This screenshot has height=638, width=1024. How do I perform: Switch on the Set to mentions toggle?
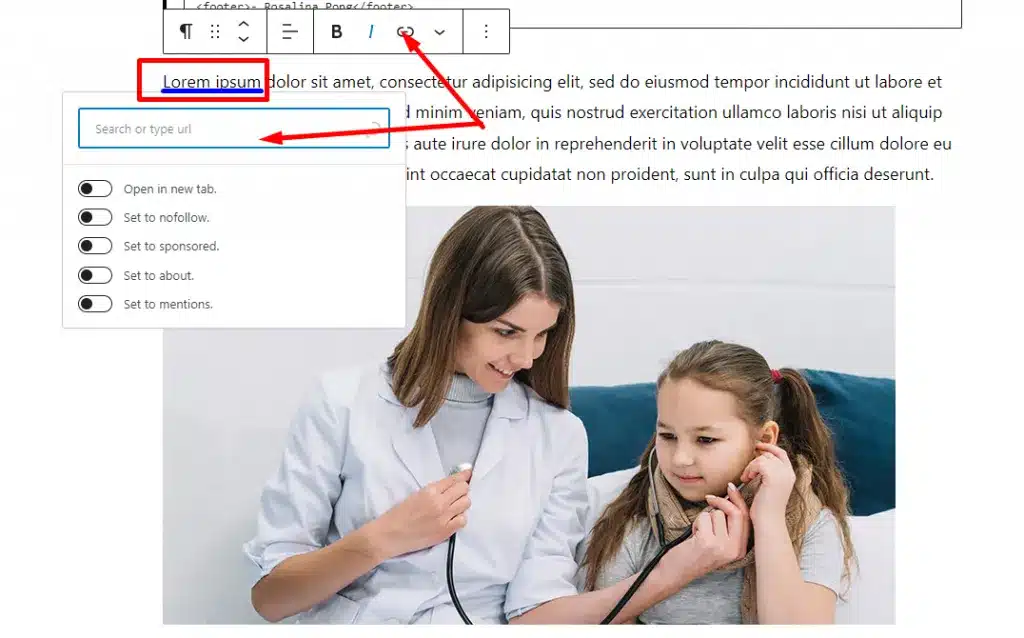pos(95,303)
